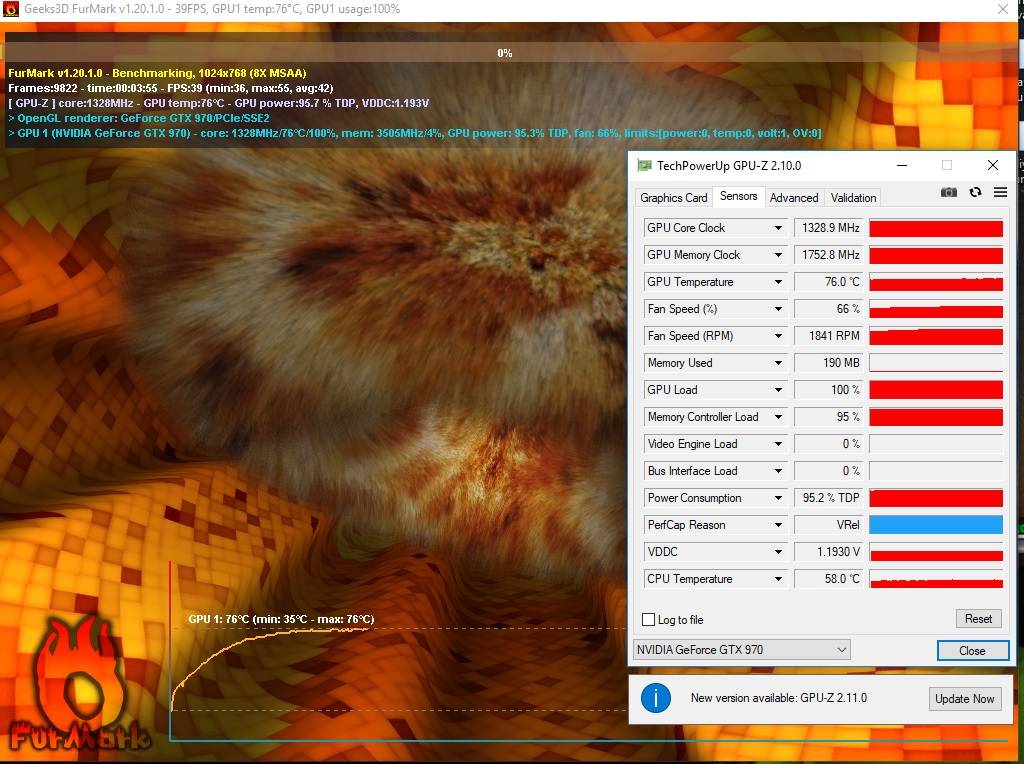Take a GPU-Z screenshot with camera icon
1024x764 pixels.
[949, 192]
